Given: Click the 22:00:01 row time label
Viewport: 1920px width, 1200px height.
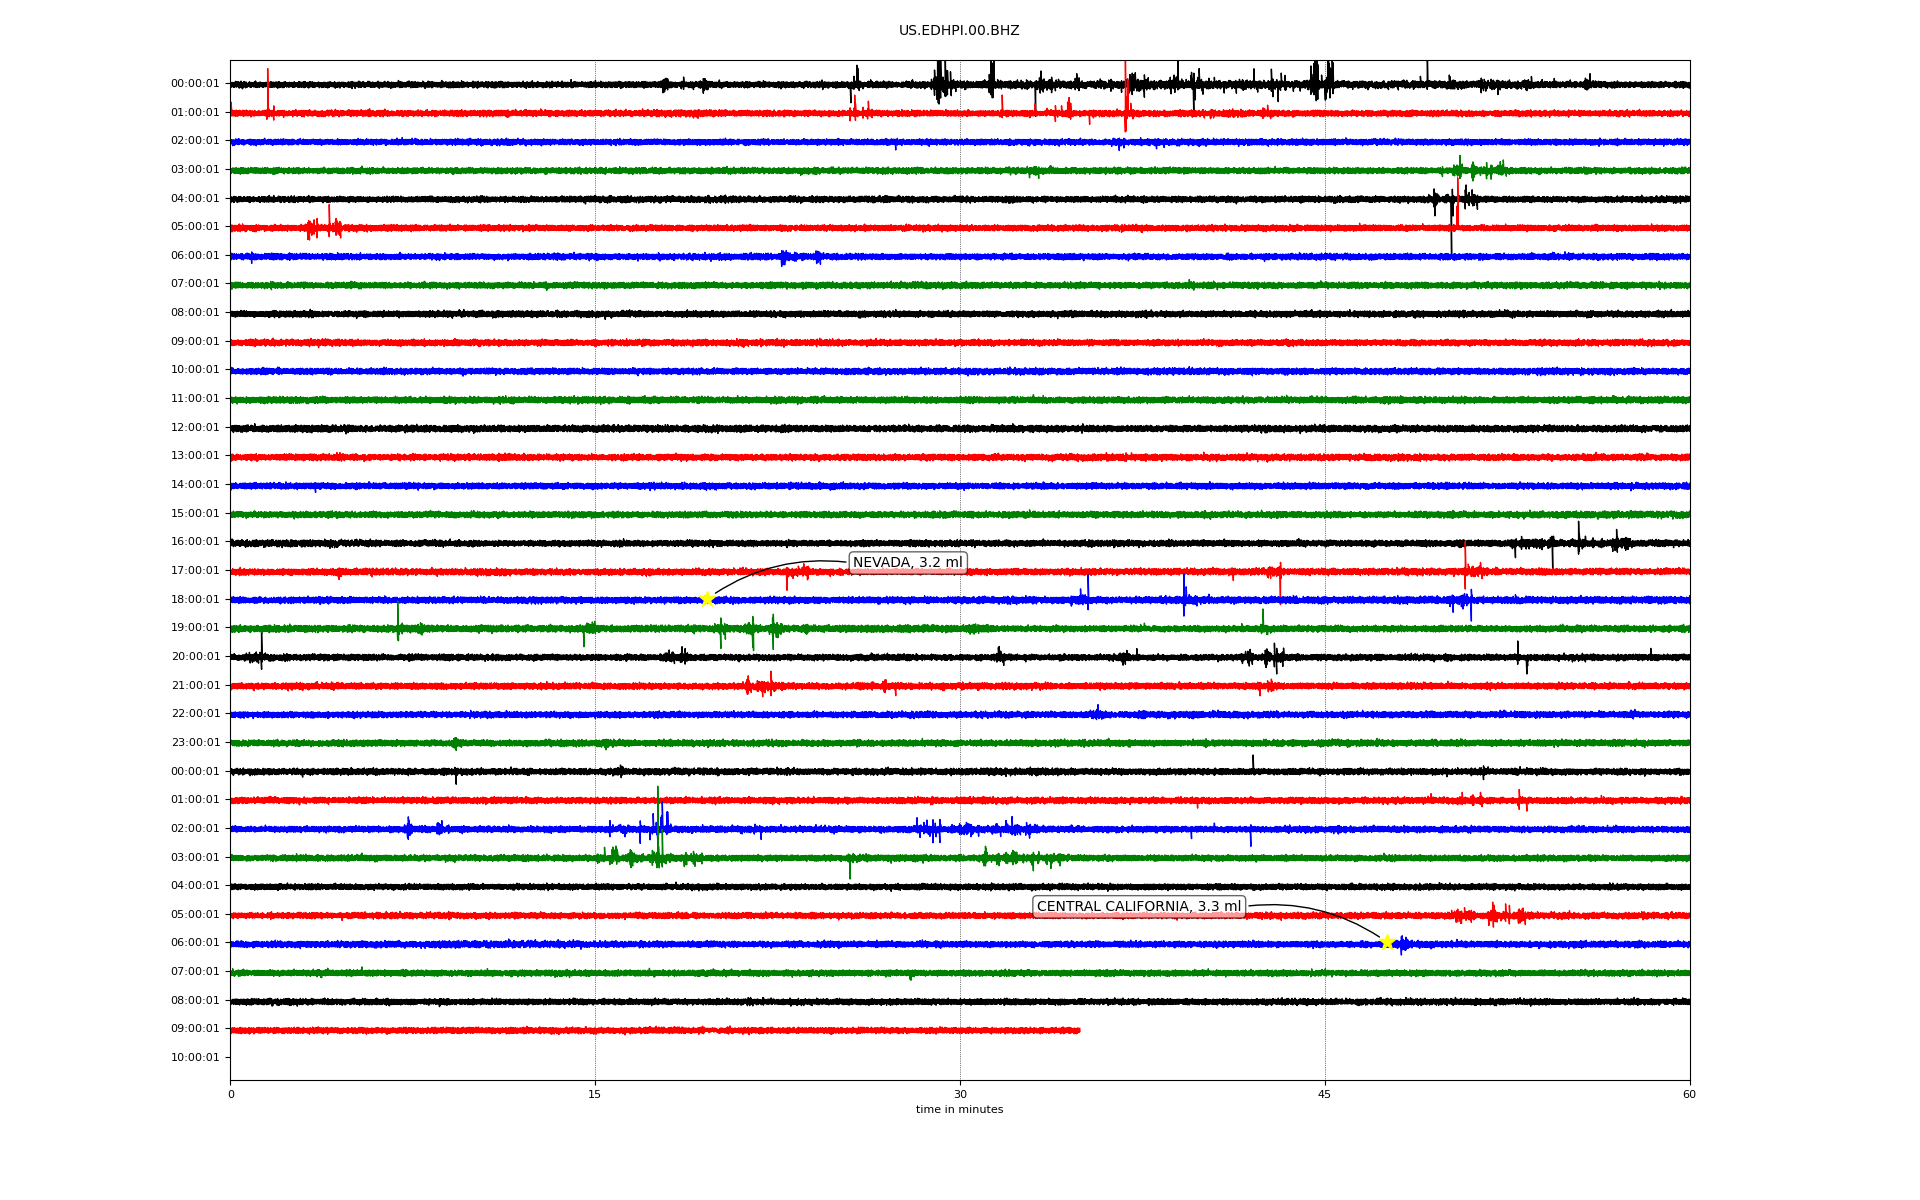Looking at the screenshot, I should pos(195,714).
